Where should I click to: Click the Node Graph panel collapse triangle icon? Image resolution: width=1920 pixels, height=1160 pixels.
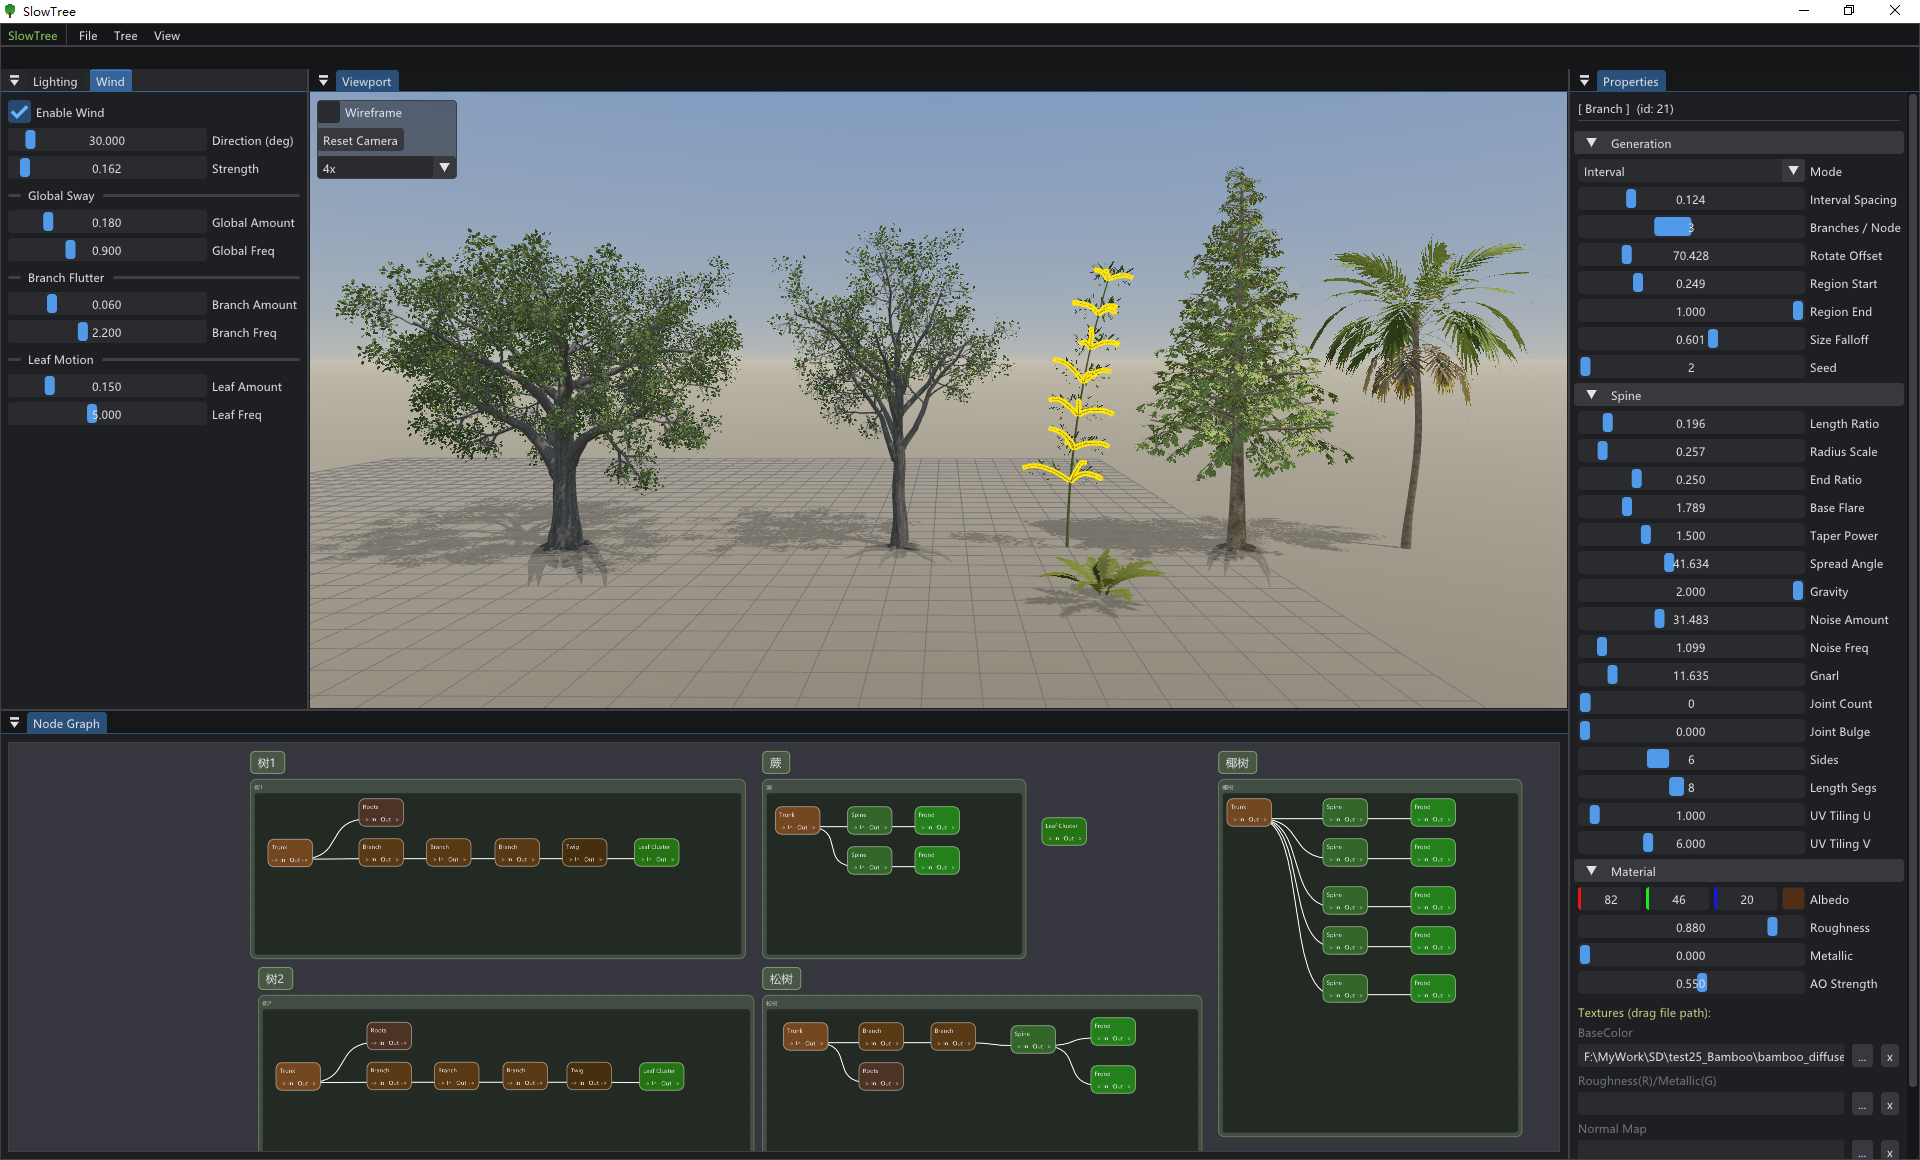[15, 723]
